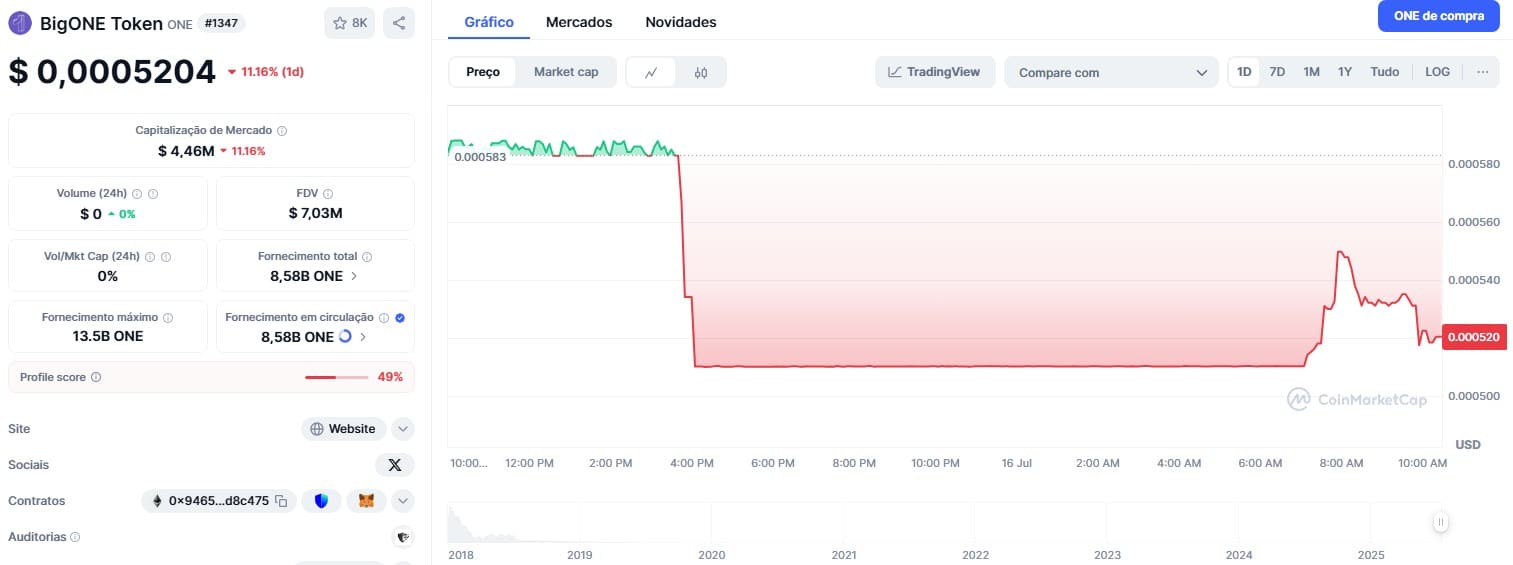Switch to candlestick chart icon
The width and height of the screenshot is (1513, 565).
tap(700, 72)
